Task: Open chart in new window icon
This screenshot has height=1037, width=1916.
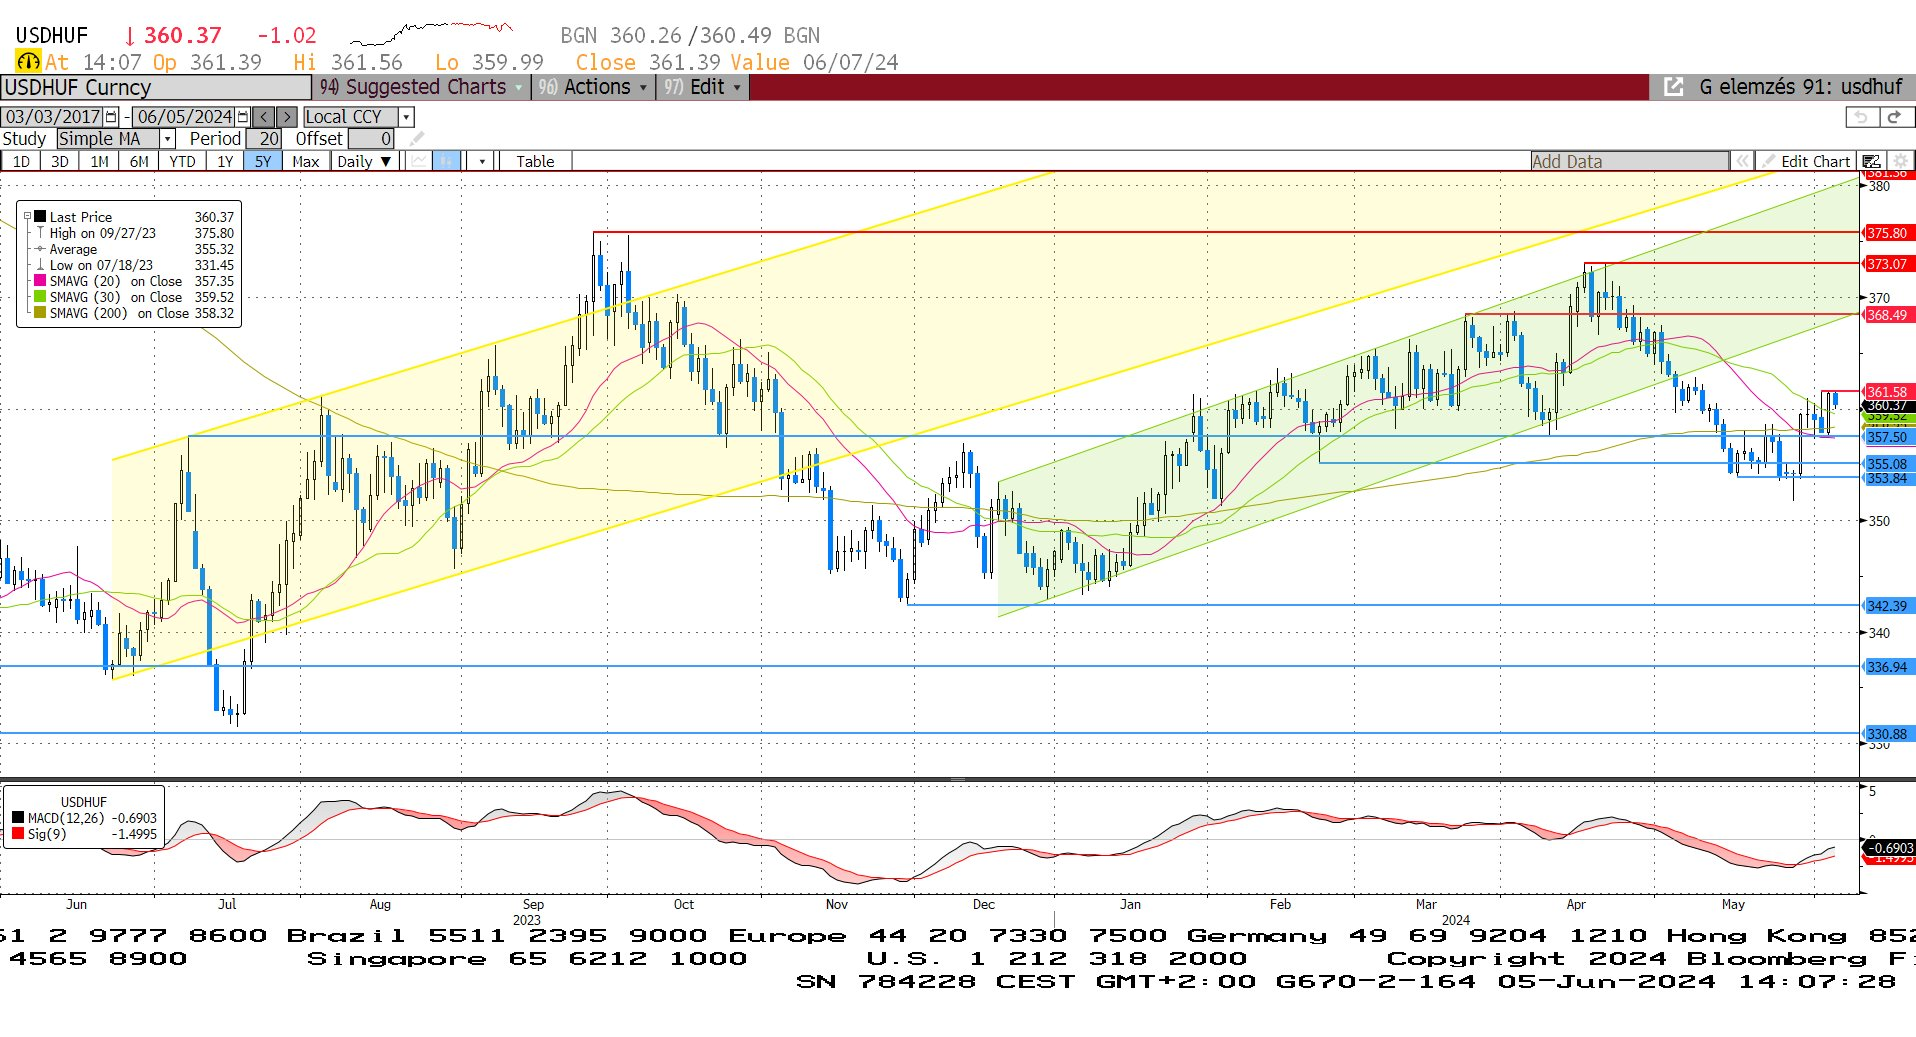Action: point(1673,87)
